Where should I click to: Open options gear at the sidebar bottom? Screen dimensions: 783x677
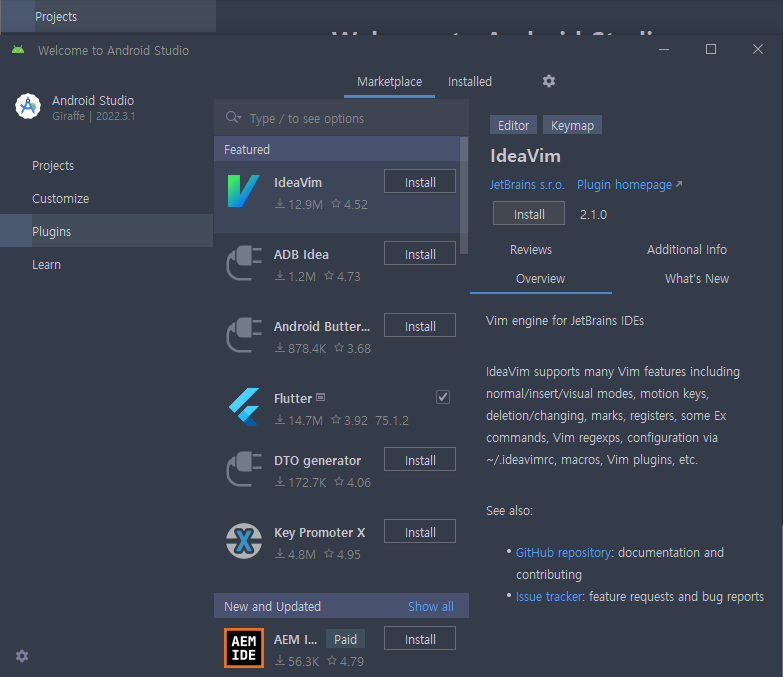(22, 656)
